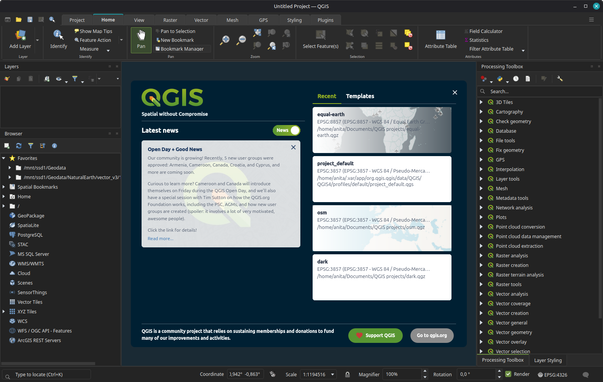Screen dimensions: 603x382
Task: Click the Browser properties info icon
Action: click(x=54, y=146)
